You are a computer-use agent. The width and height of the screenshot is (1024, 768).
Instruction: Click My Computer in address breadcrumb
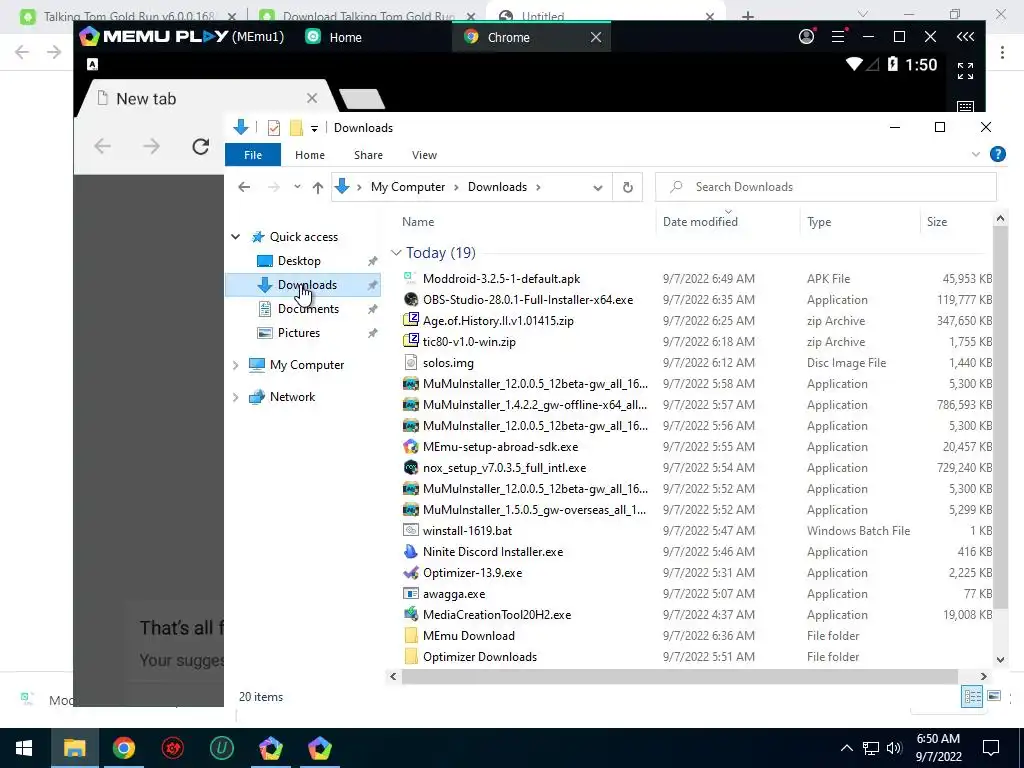408,187
